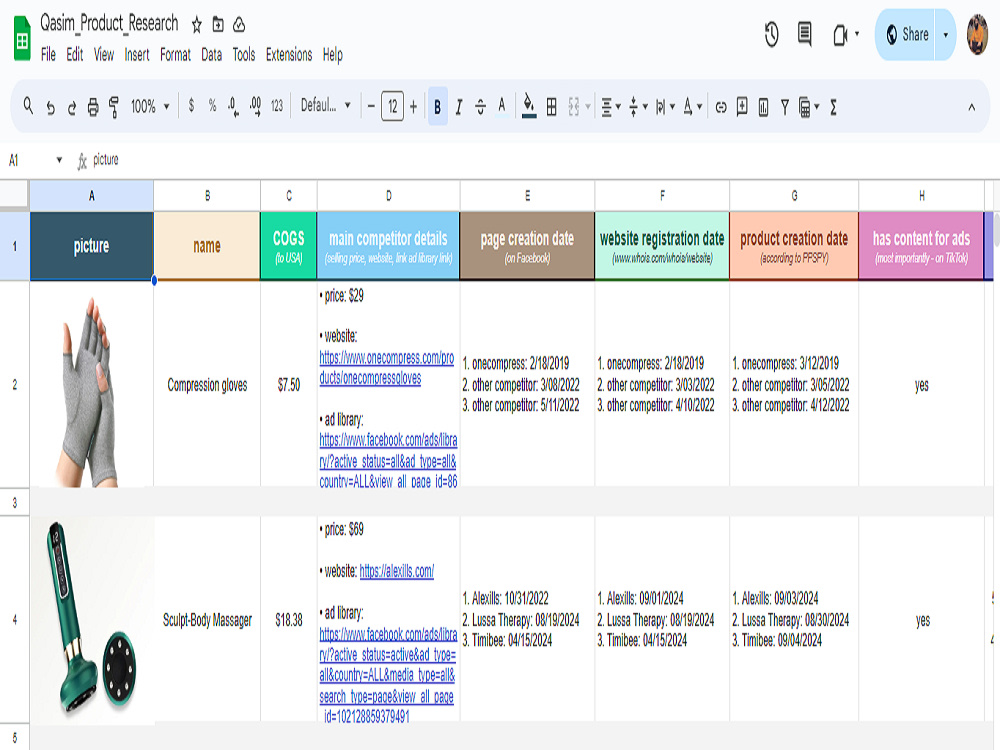Open horizontal align dropdown
Image resolution: width=1000 pixels, height=750 pixels.
pyautogui.click(x=611, y=107)
